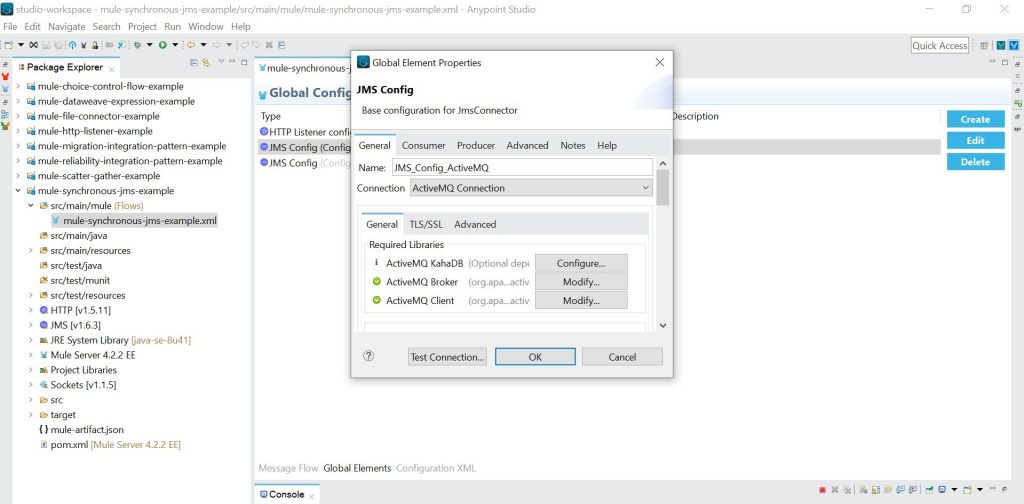Click the Quick Access search box

pyautogui.click(x=939, y=46)
